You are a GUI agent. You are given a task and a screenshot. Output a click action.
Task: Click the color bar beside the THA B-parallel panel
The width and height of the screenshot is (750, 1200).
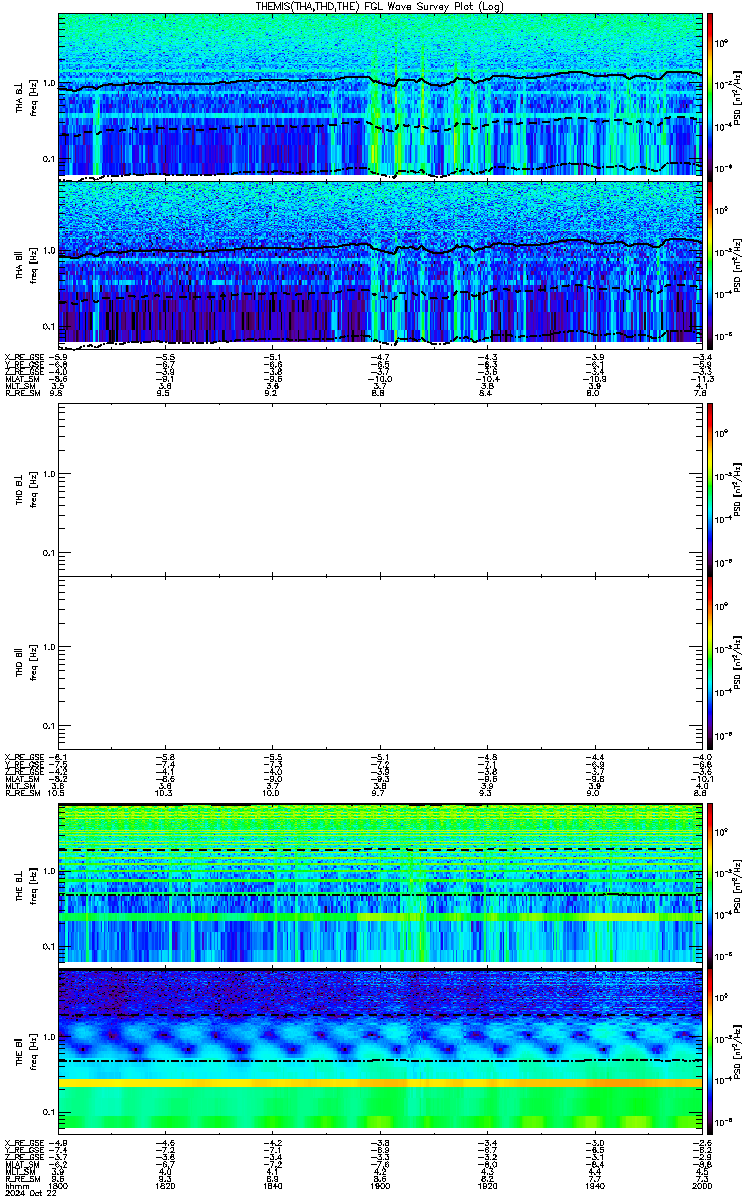(710, 263)
